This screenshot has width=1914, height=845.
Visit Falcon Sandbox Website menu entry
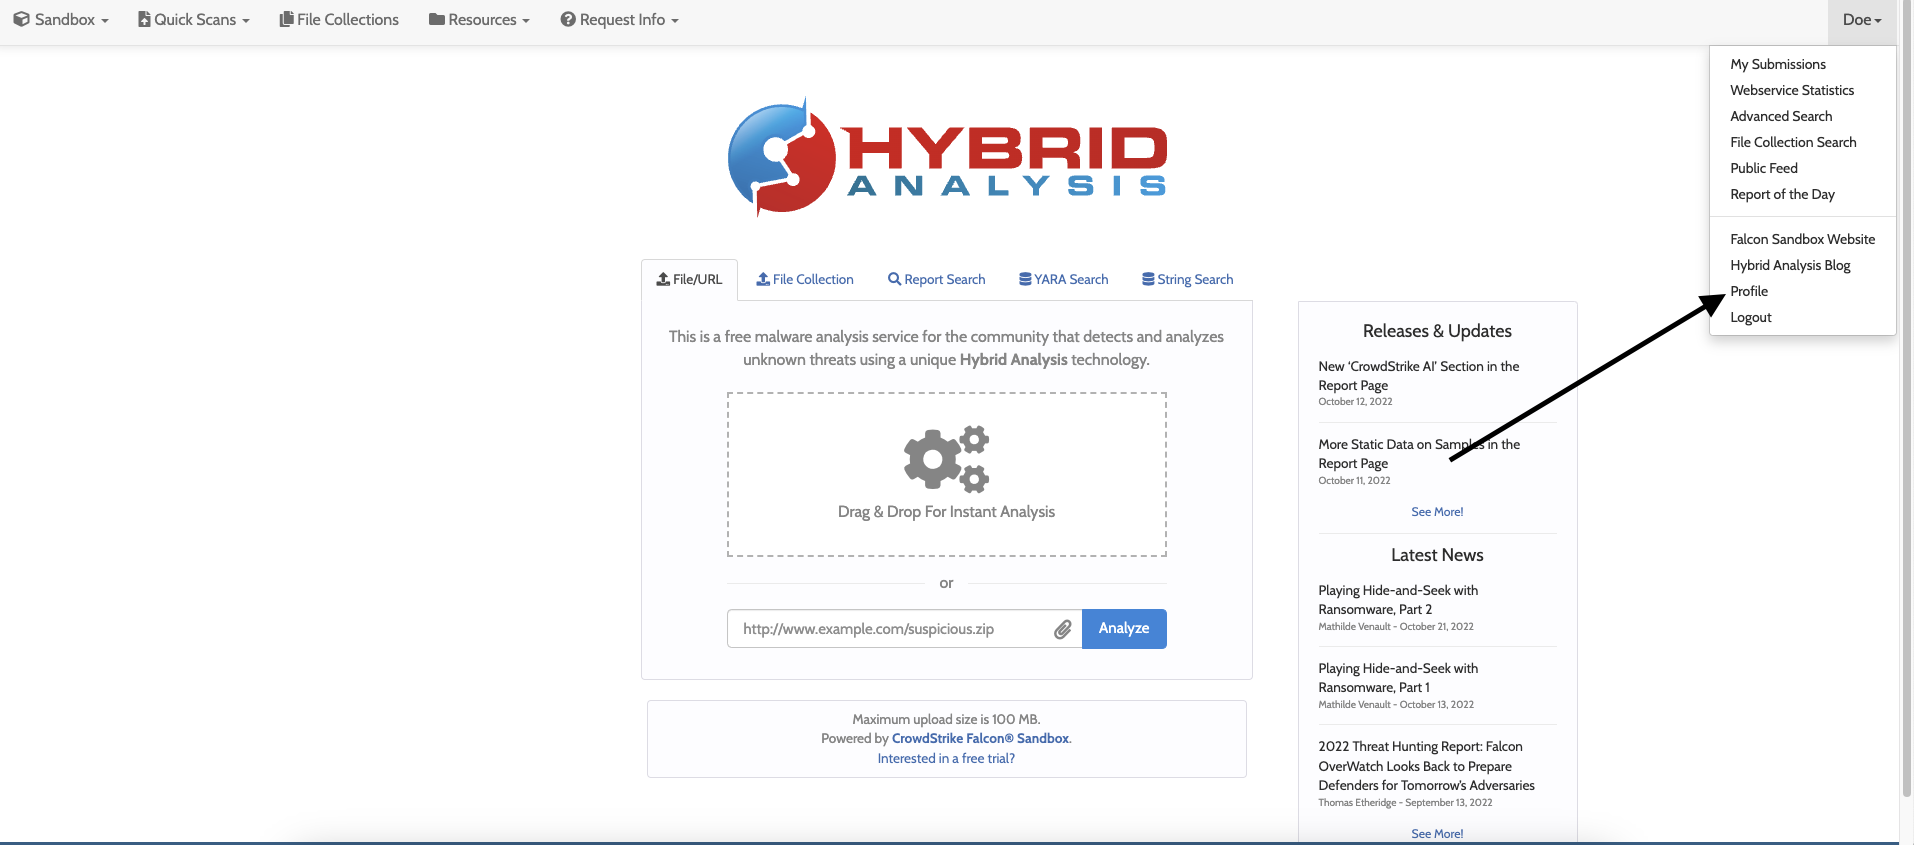[1802, 239]
